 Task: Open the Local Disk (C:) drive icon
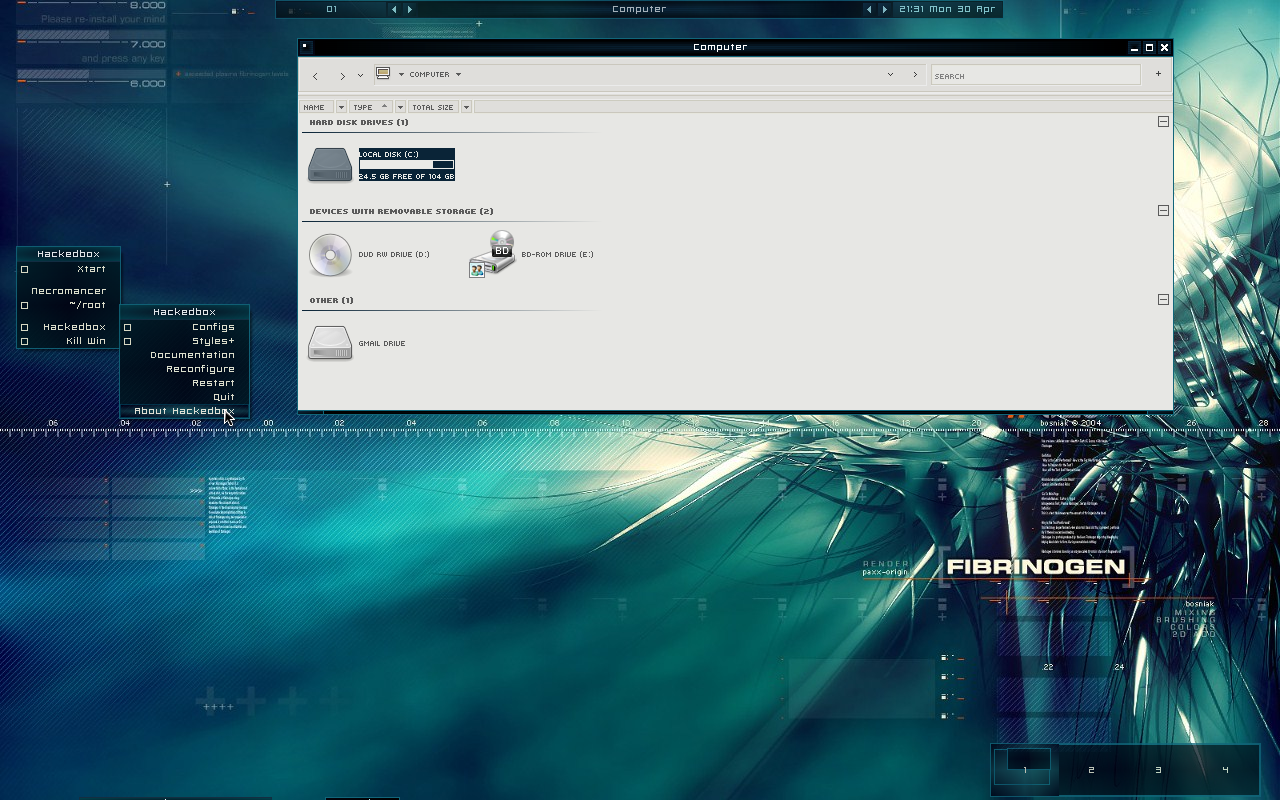tap(330, 164)
